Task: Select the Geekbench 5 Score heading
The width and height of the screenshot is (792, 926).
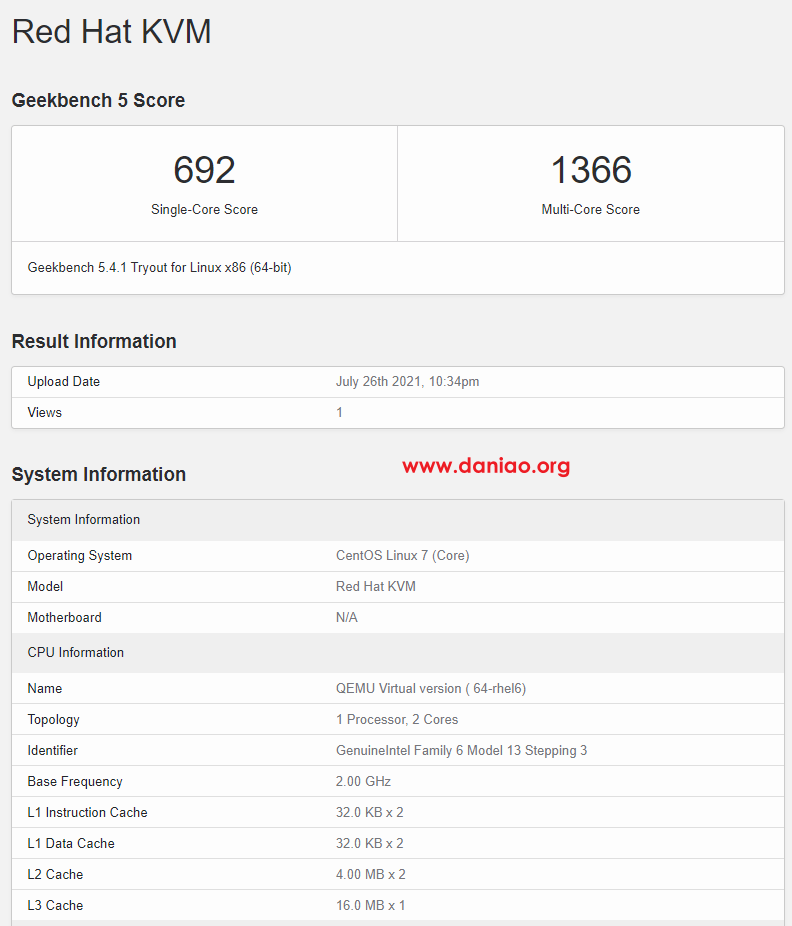Action: point(98,100)
